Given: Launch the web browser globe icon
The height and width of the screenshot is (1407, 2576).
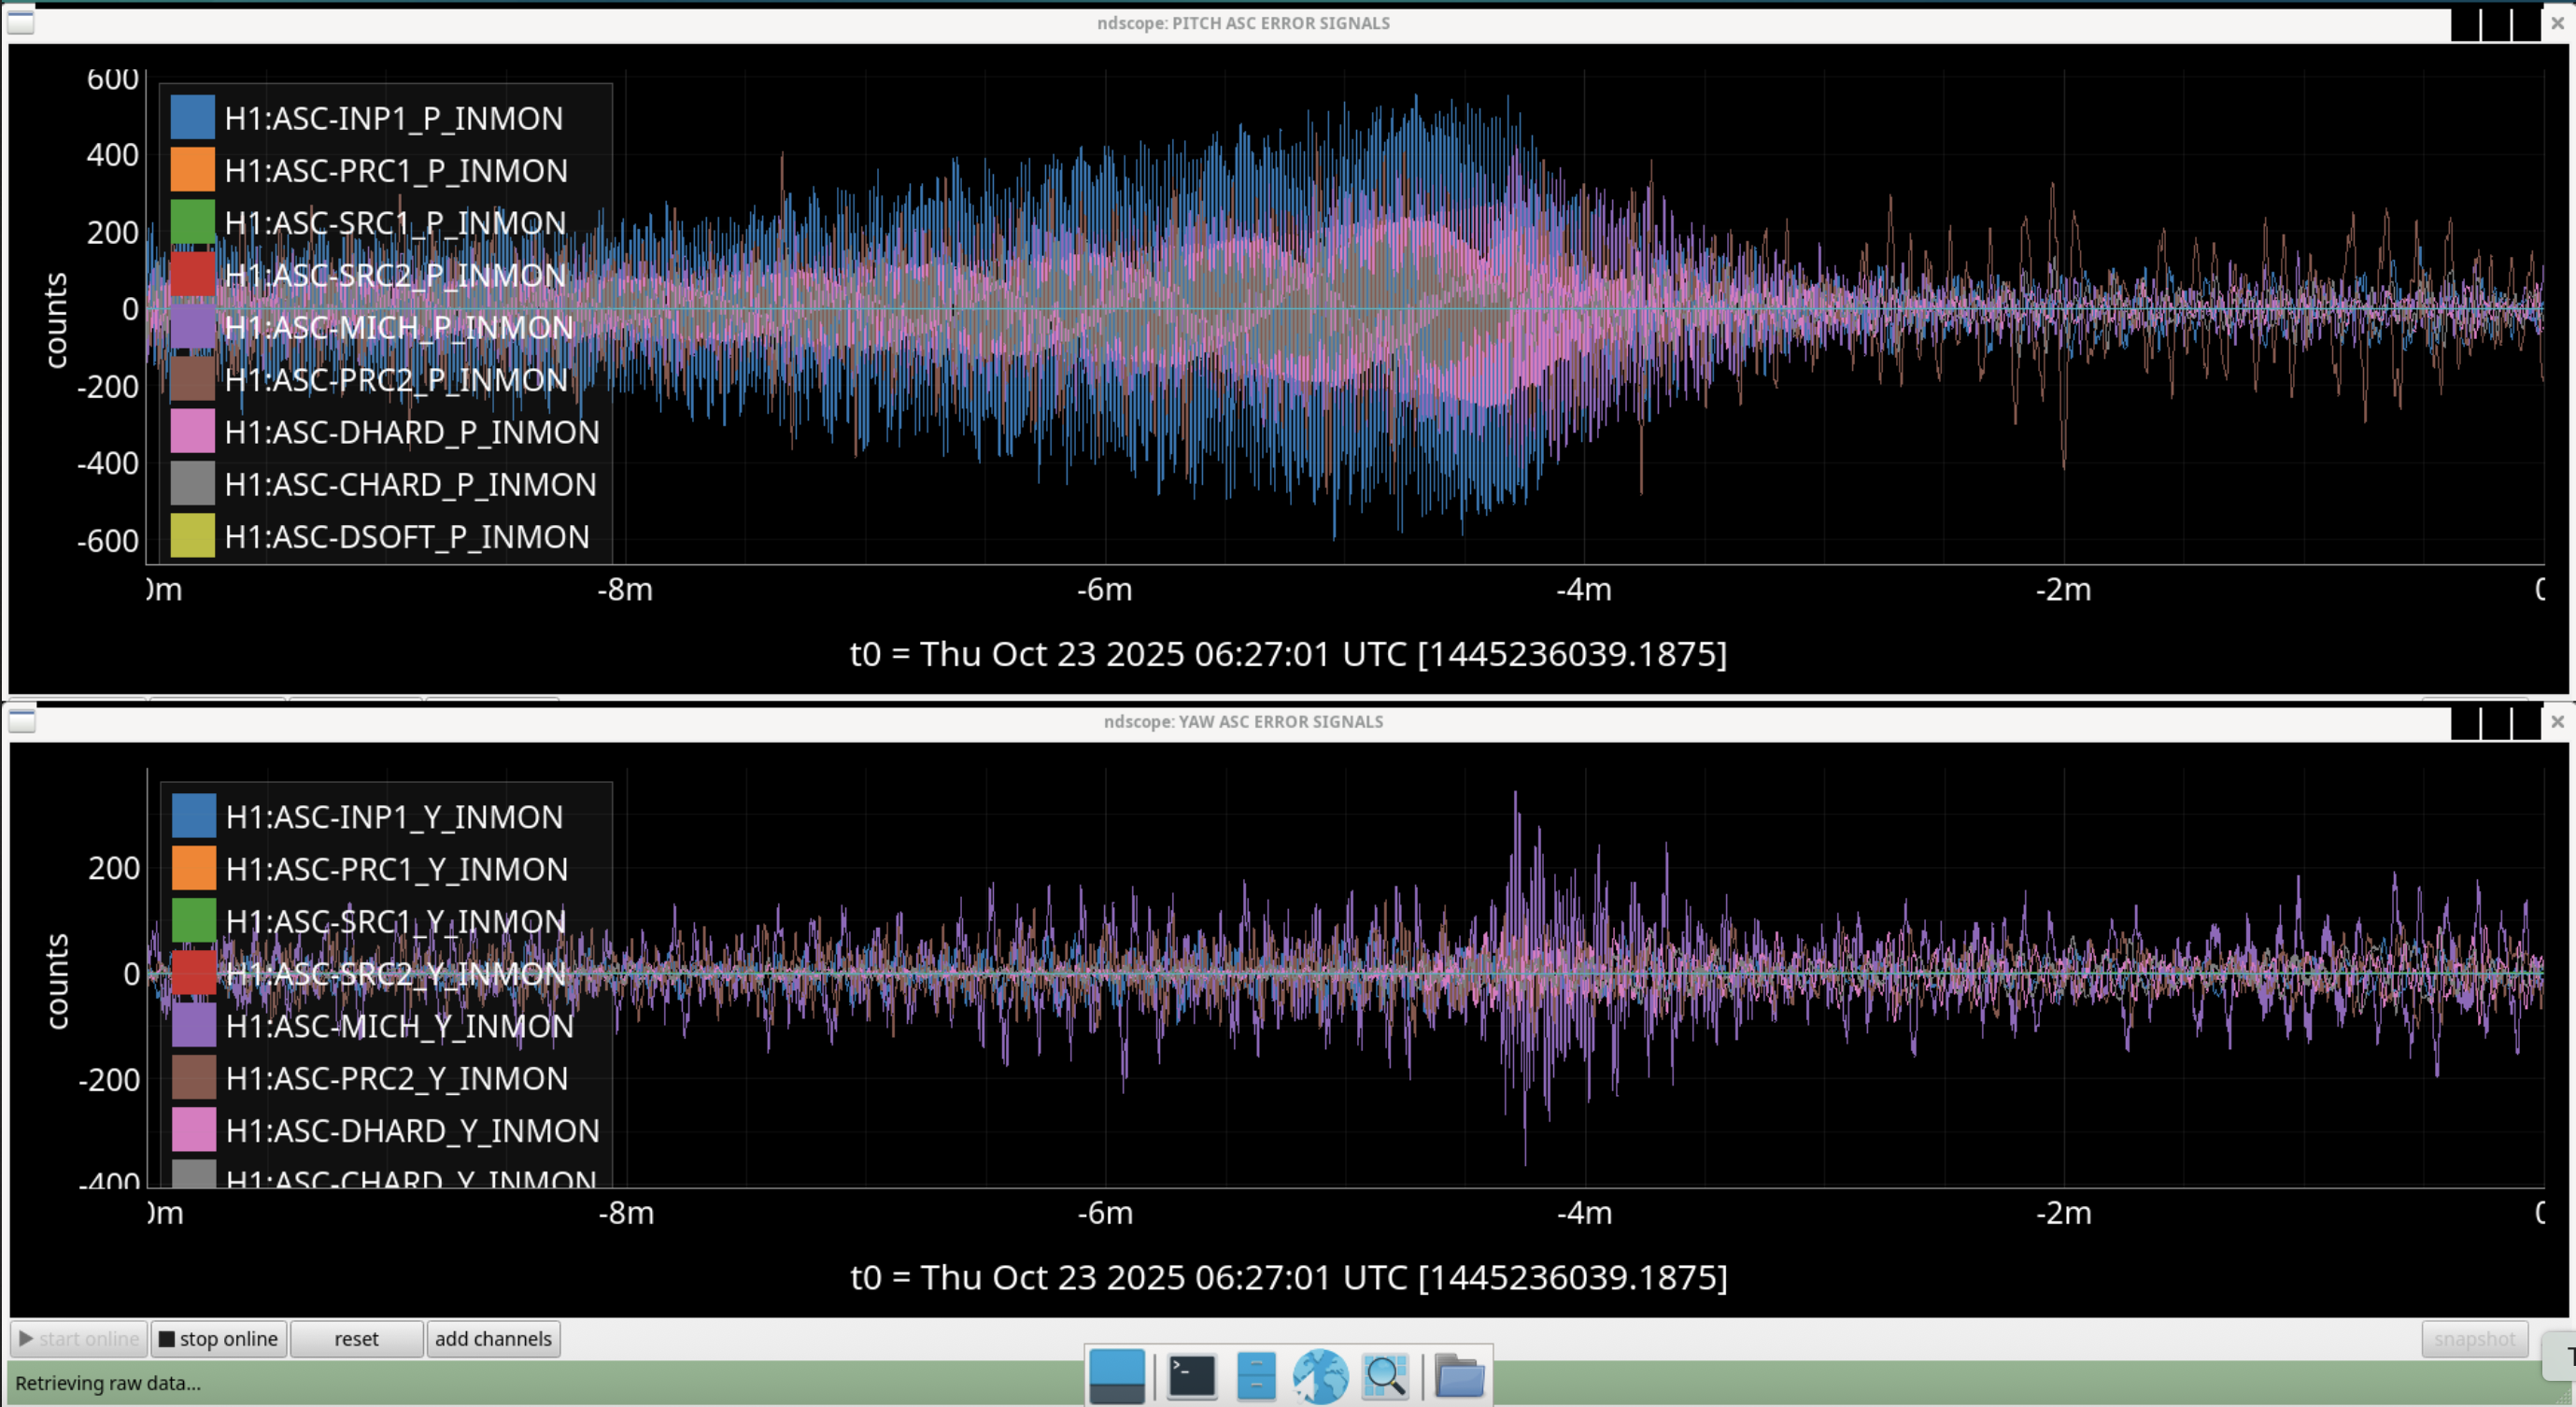Looking at the screenshot, I should coord(1320,1377).
